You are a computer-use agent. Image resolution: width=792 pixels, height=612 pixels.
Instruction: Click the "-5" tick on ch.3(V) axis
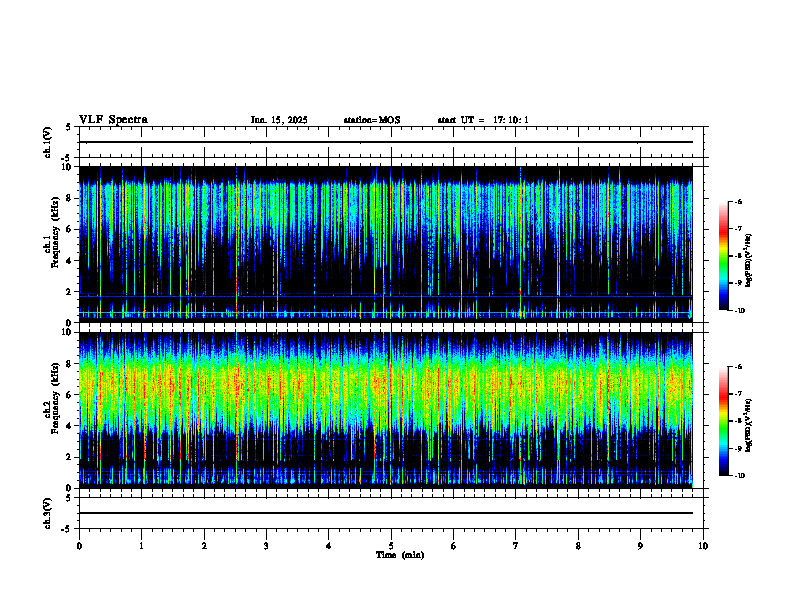point(67,529)
